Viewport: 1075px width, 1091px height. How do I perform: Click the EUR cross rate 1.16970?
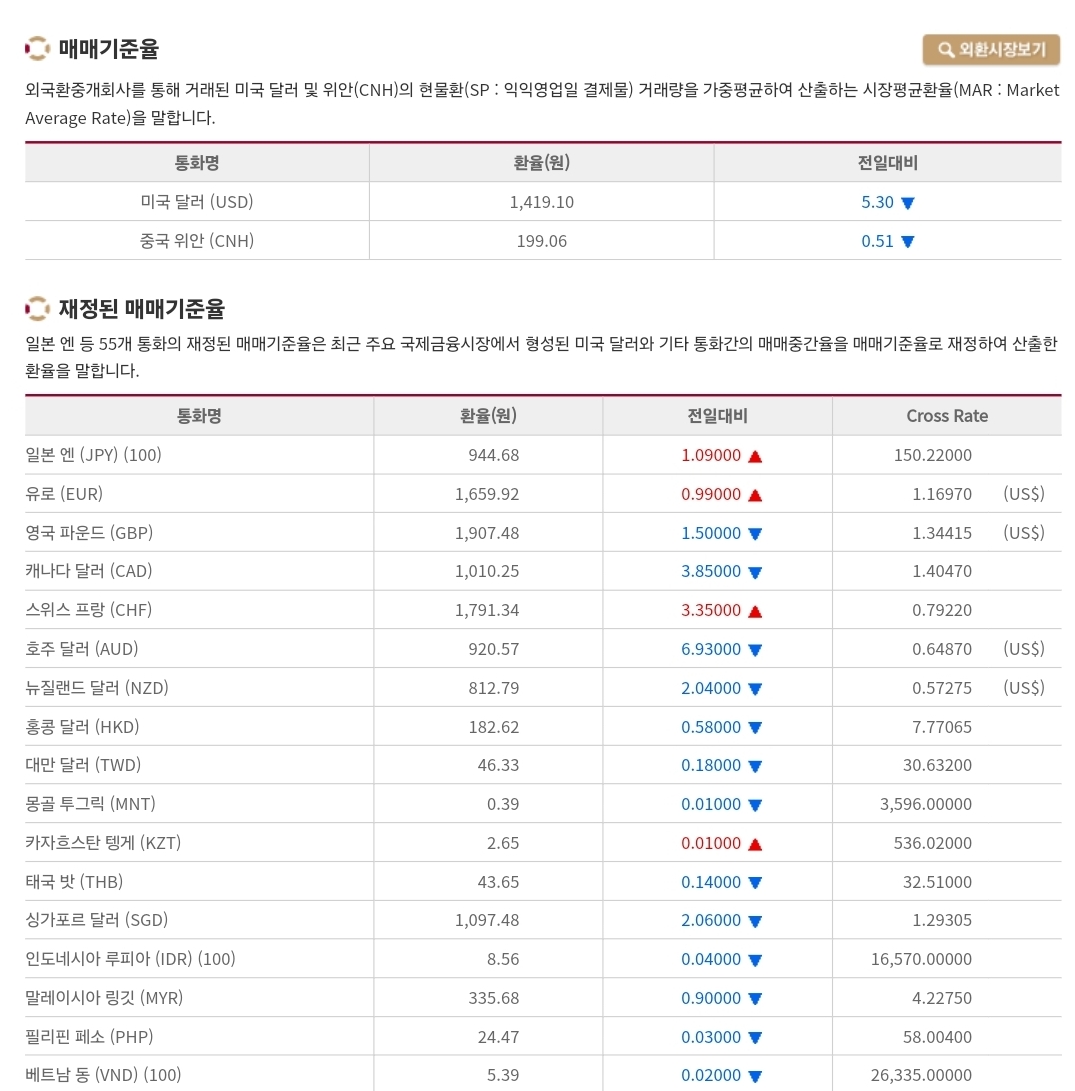click(x=942, y=494)
